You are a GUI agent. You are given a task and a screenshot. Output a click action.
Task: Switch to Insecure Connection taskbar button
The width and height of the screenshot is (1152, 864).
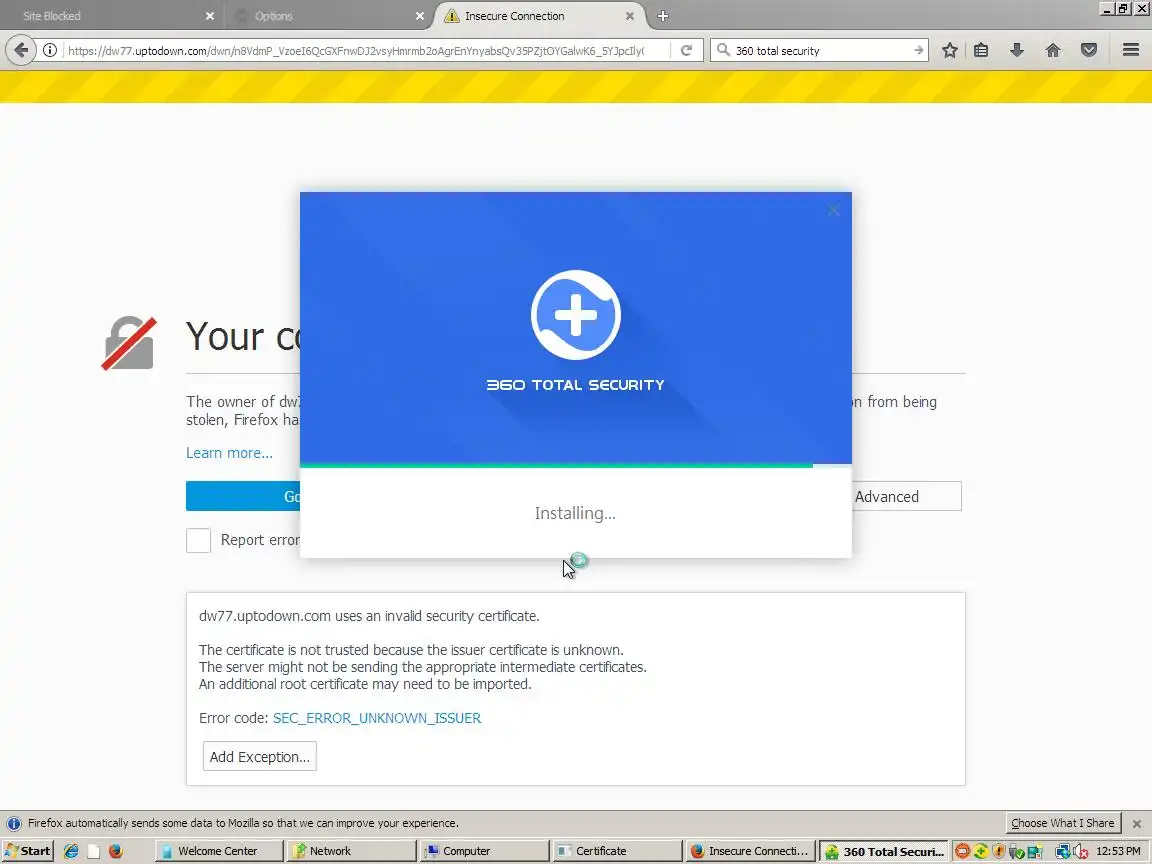point(750,851)
